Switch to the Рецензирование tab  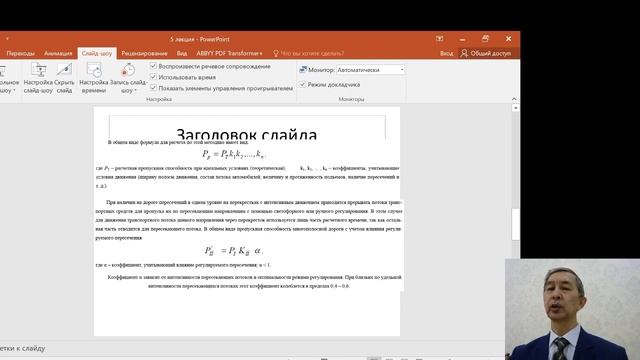coord(144,53)
